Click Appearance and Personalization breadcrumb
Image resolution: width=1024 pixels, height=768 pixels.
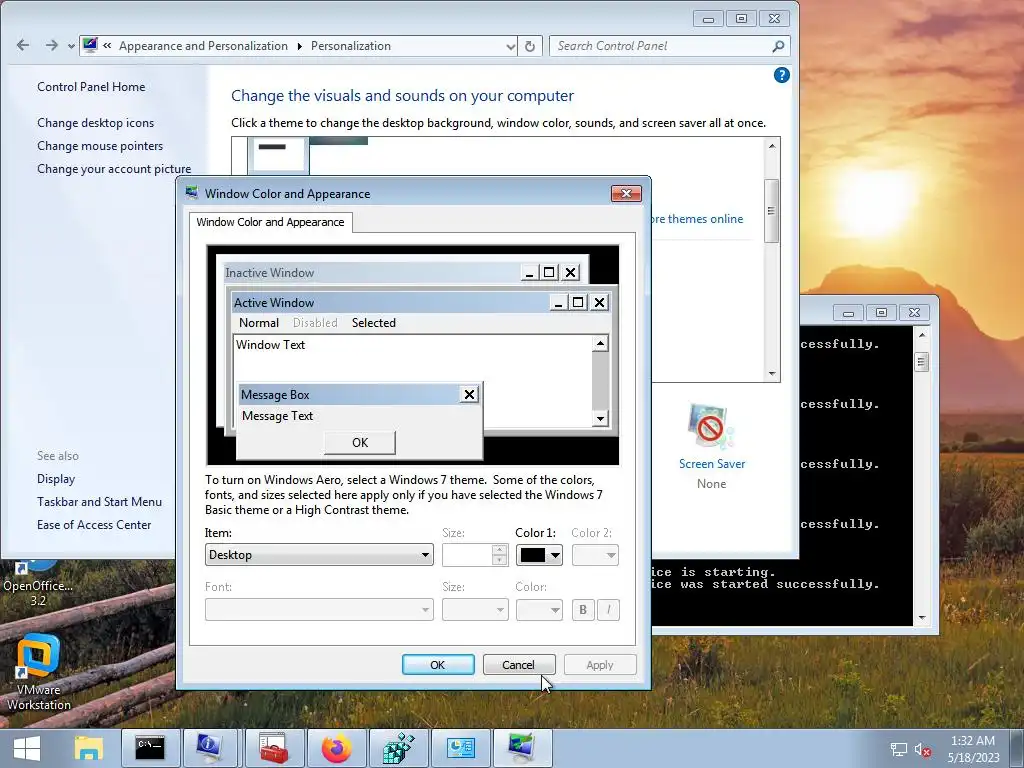pyautogui.click(x=203, y=46)
